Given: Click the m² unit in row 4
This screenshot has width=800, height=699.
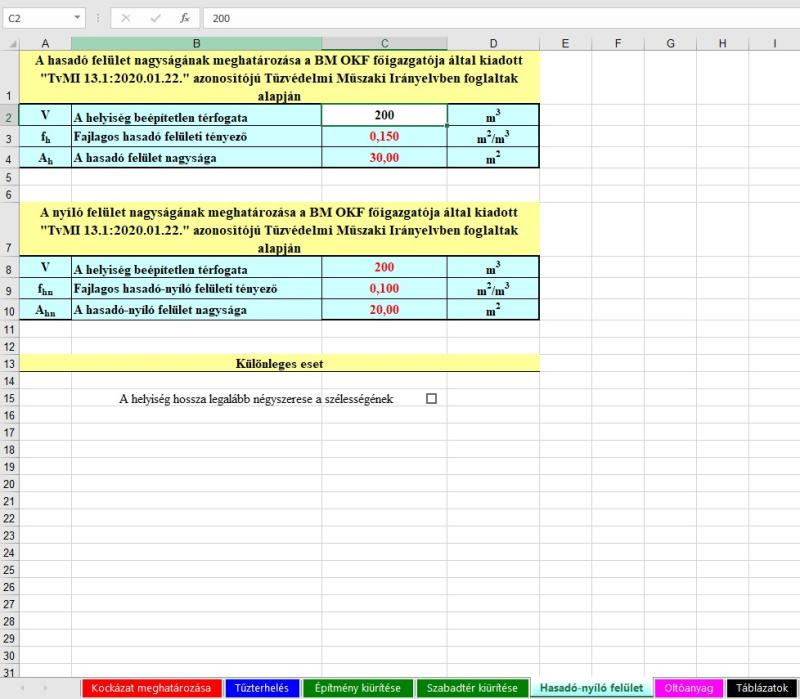Looking at the screenshot, I should (493, 158).
